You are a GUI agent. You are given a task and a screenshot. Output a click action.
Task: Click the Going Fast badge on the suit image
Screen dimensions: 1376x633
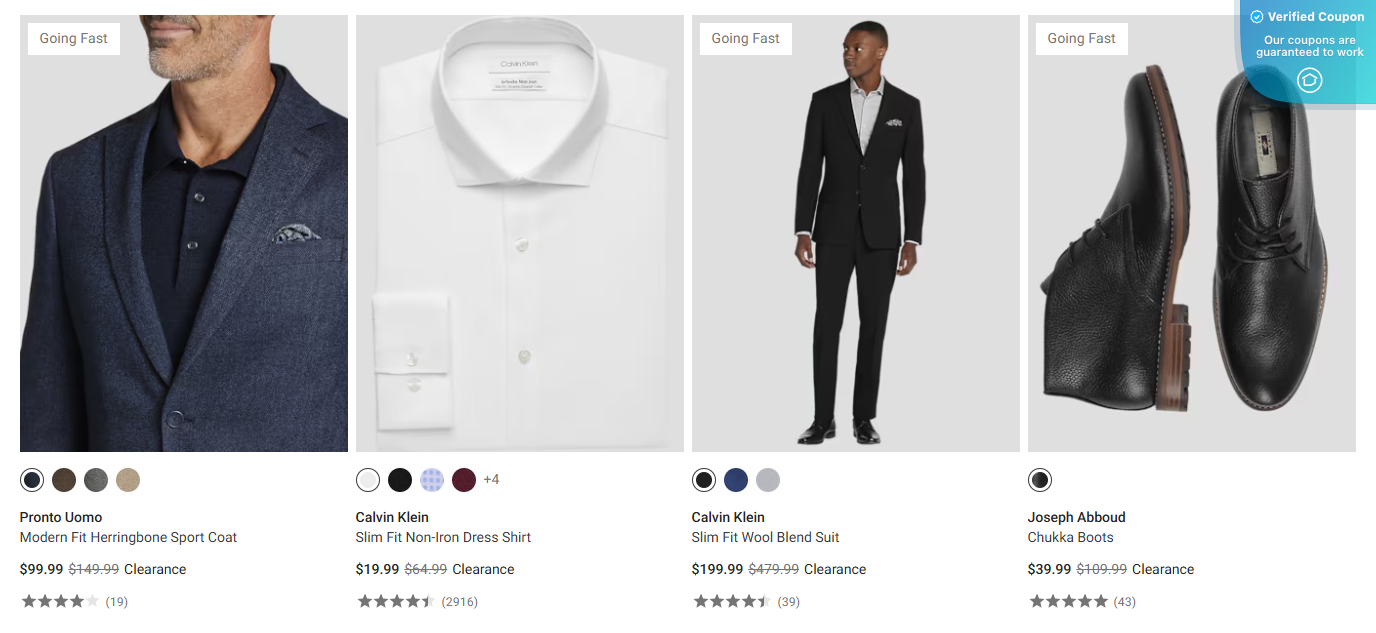pos(745,38)
